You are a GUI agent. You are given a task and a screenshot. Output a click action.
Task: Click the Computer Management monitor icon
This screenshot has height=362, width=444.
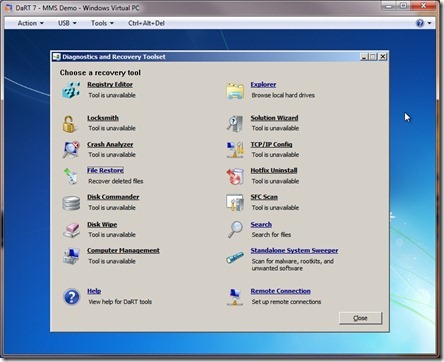point(71,256)
